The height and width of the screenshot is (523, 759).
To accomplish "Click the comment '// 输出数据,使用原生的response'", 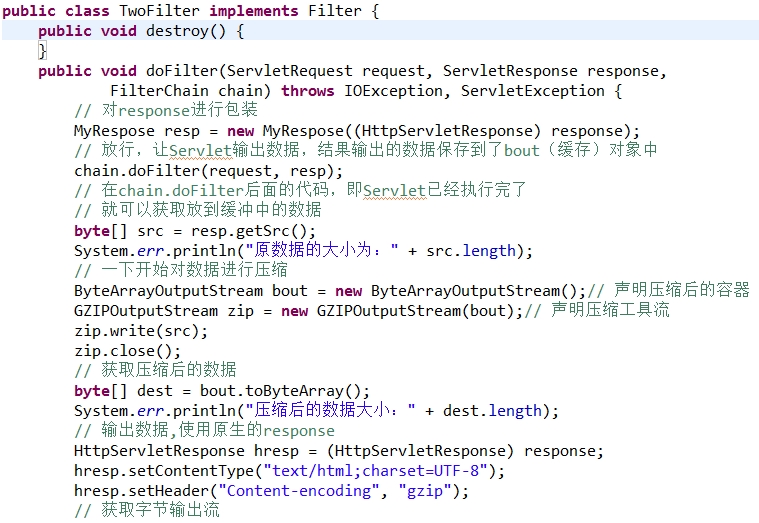I will [x=205, y=431].
